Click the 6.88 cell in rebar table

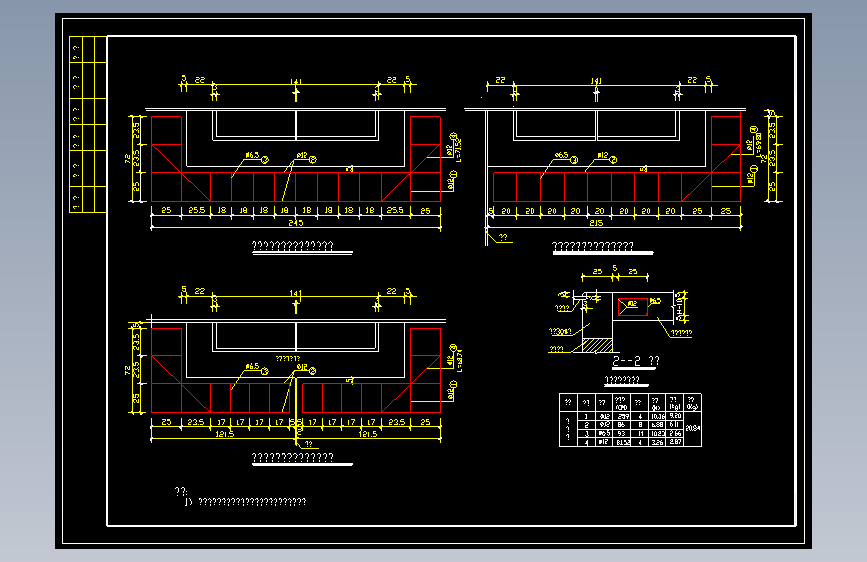[657, 425]
